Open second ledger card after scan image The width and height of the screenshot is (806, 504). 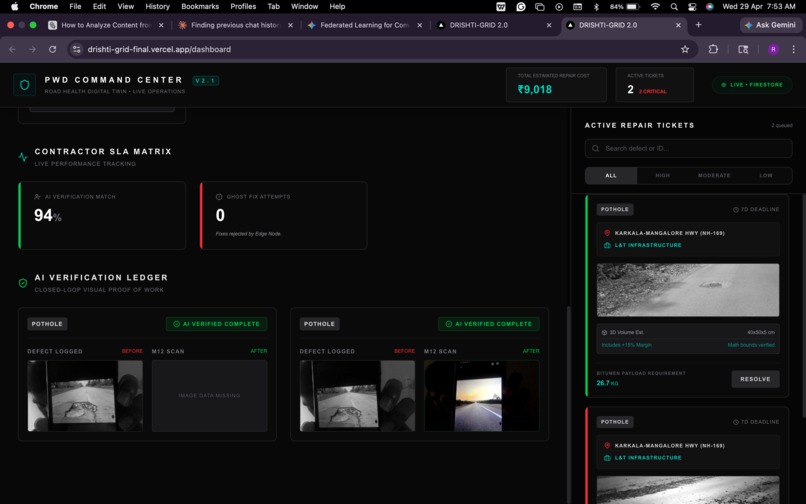pos(482,395)
